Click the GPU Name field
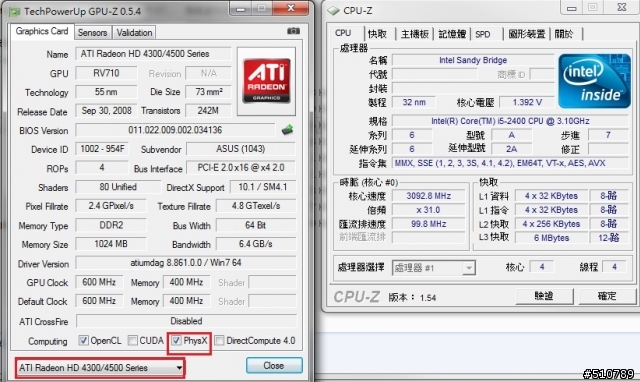 tap(153, 54)
